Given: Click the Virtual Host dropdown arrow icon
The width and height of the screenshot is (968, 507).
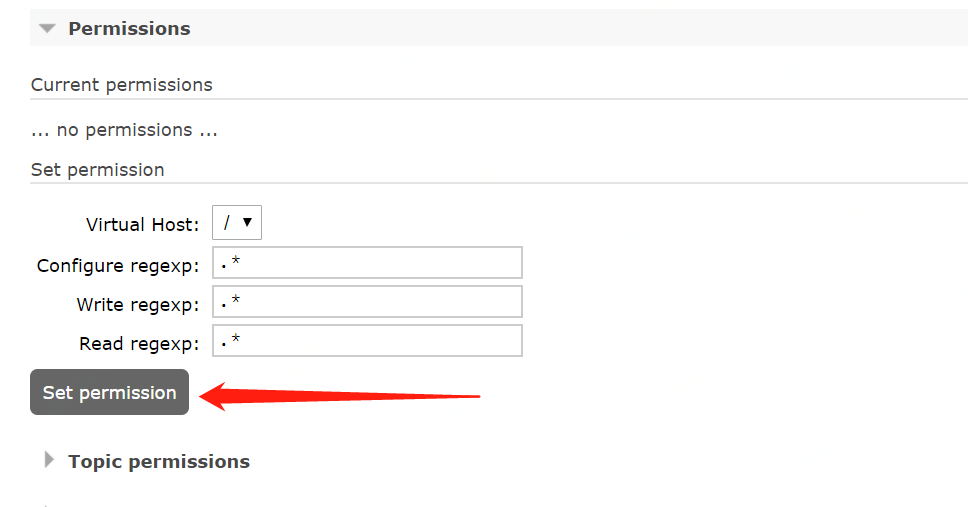Looking at the screenshot, I should pos(247,223).
